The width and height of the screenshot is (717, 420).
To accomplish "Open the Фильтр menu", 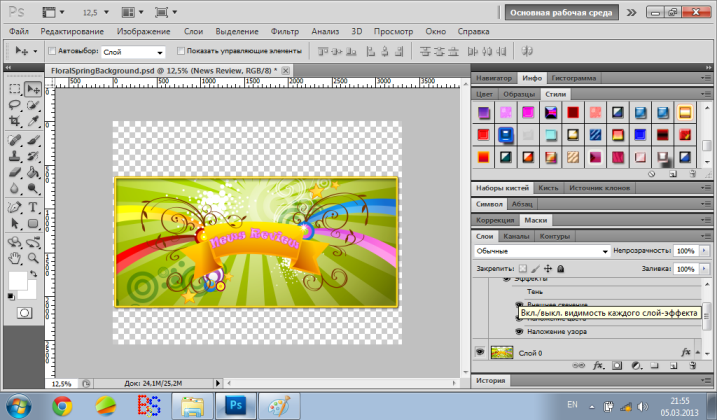I will [285, 32].
